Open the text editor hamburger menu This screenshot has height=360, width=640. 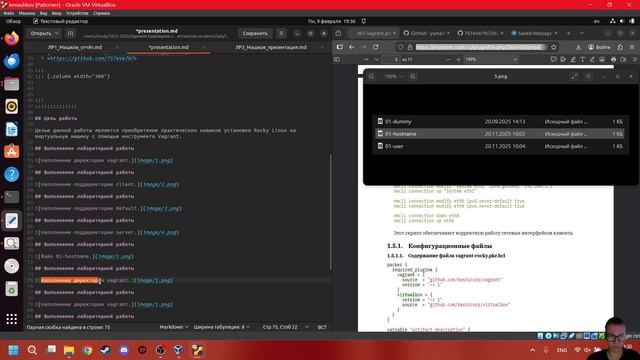click(x=281, y=33)
